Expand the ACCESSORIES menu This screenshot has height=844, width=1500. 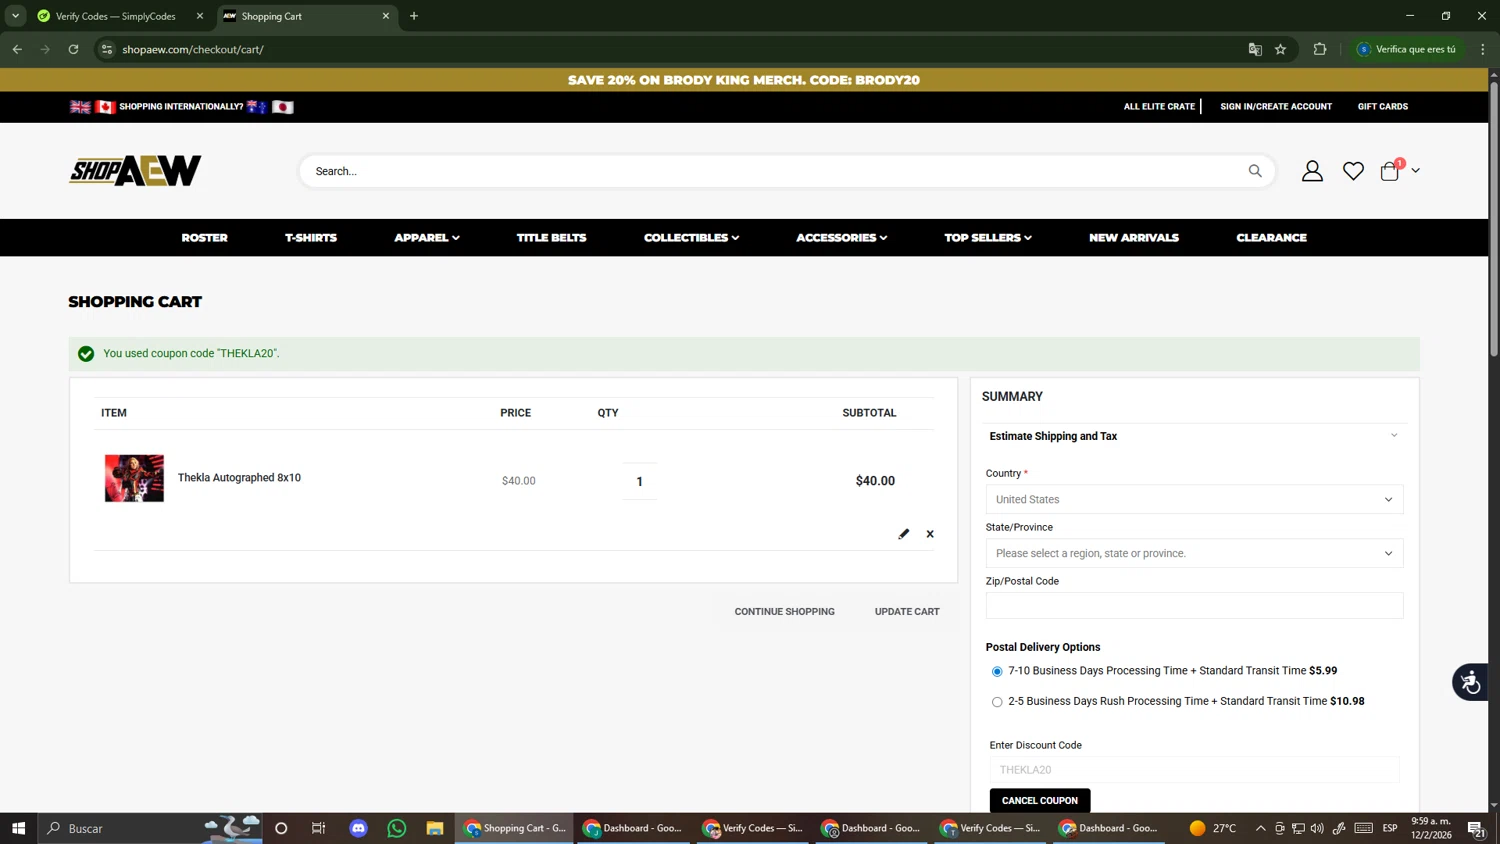841,238
